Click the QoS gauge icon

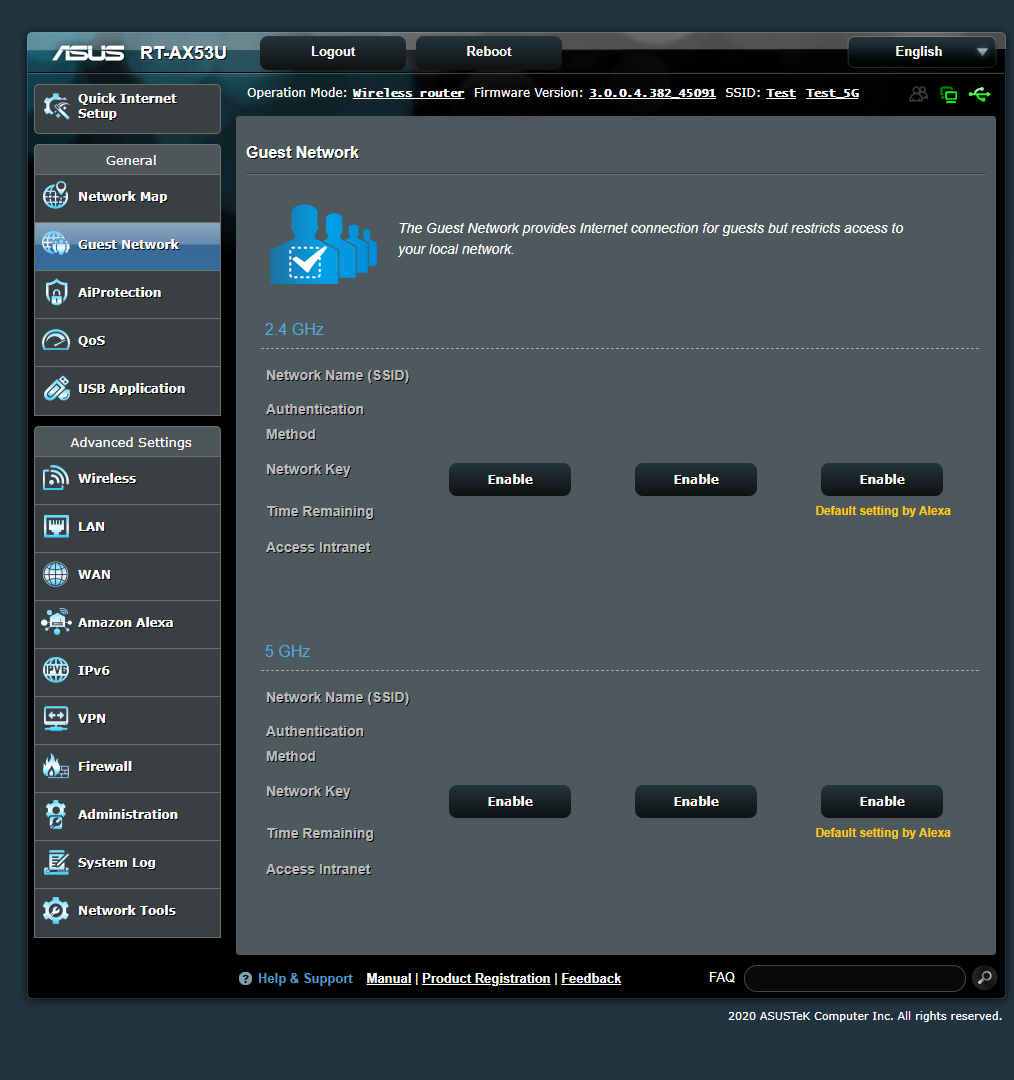point(56,340)
